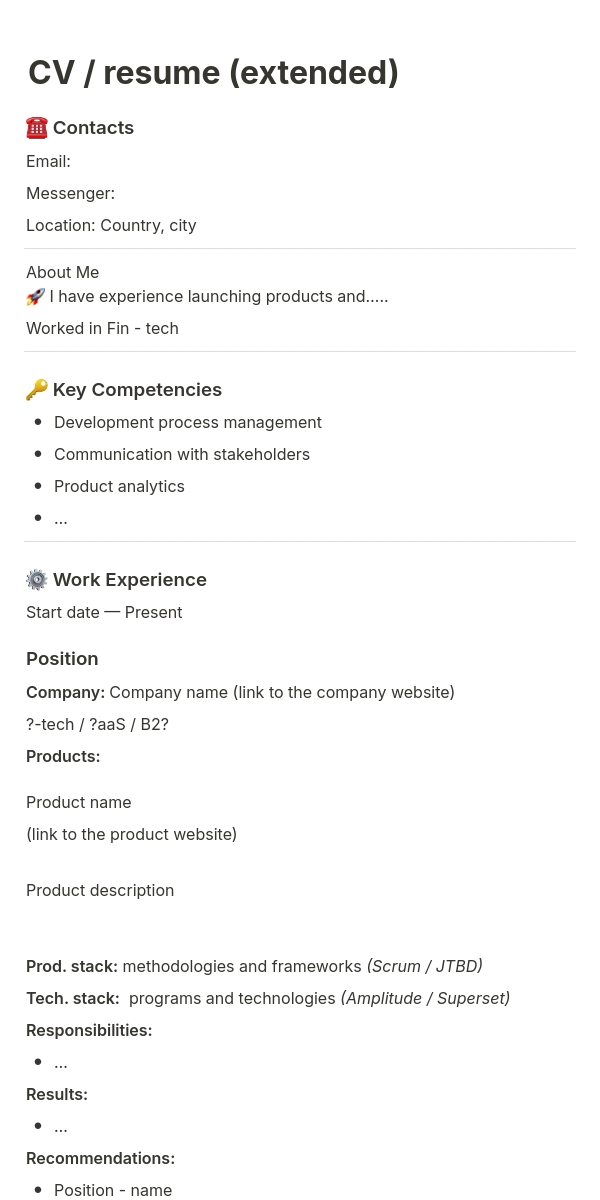Click the company name link placeholder text
600x1200 pixels.
click(x=282, y=692)
